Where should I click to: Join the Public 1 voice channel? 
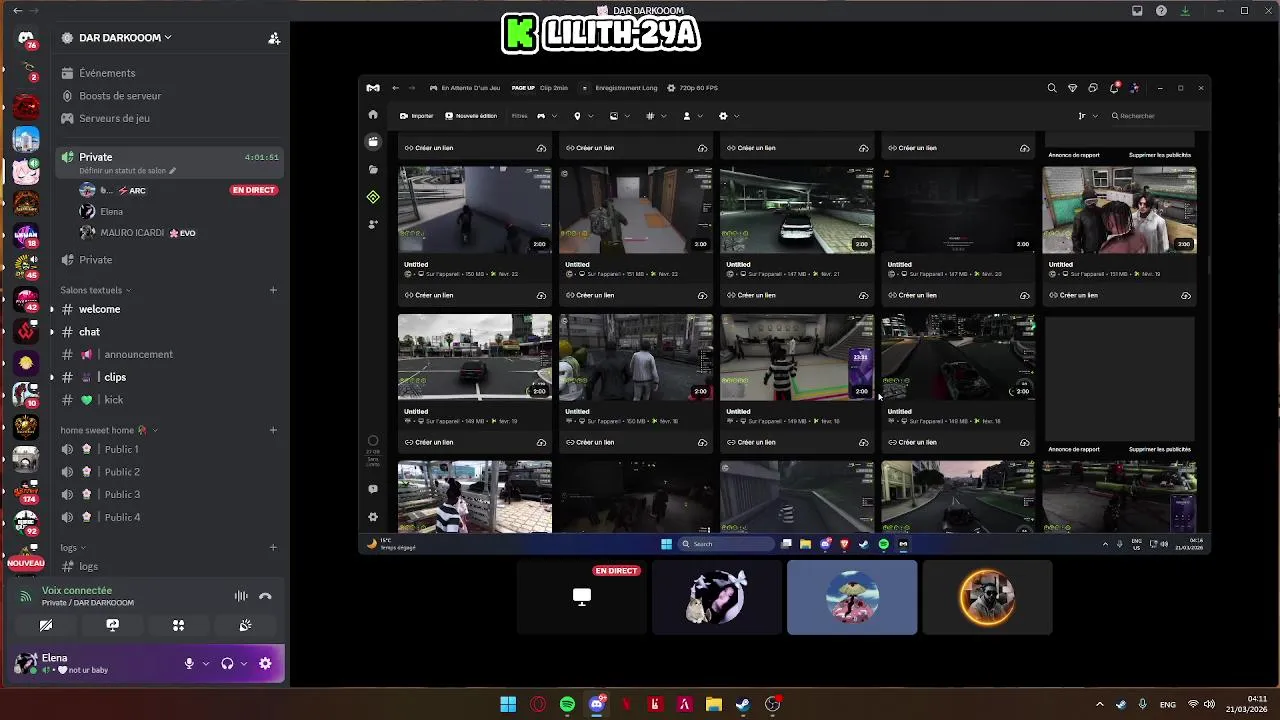coord(170,449)
